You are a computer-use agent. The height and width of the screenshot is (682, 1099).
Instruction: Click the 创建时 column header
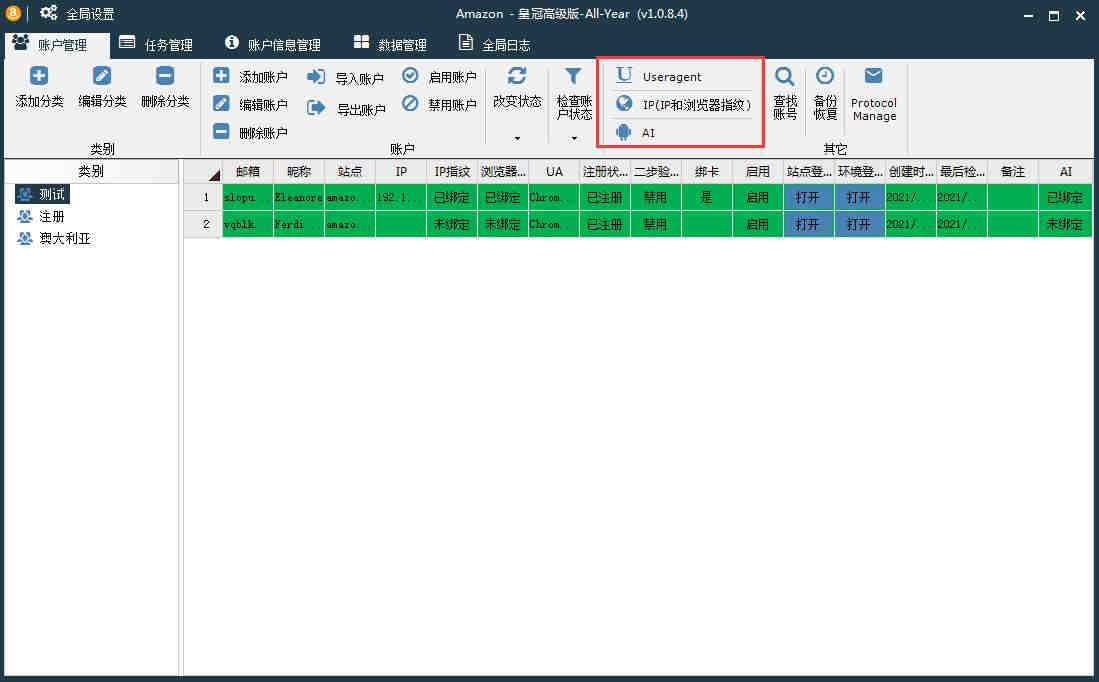pos(910,172)
